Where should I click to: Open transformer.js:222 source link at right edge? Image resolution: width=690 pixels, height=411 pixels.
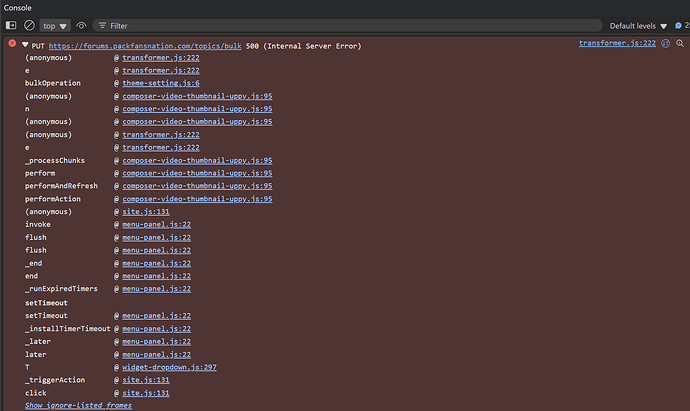pos(617,43)
